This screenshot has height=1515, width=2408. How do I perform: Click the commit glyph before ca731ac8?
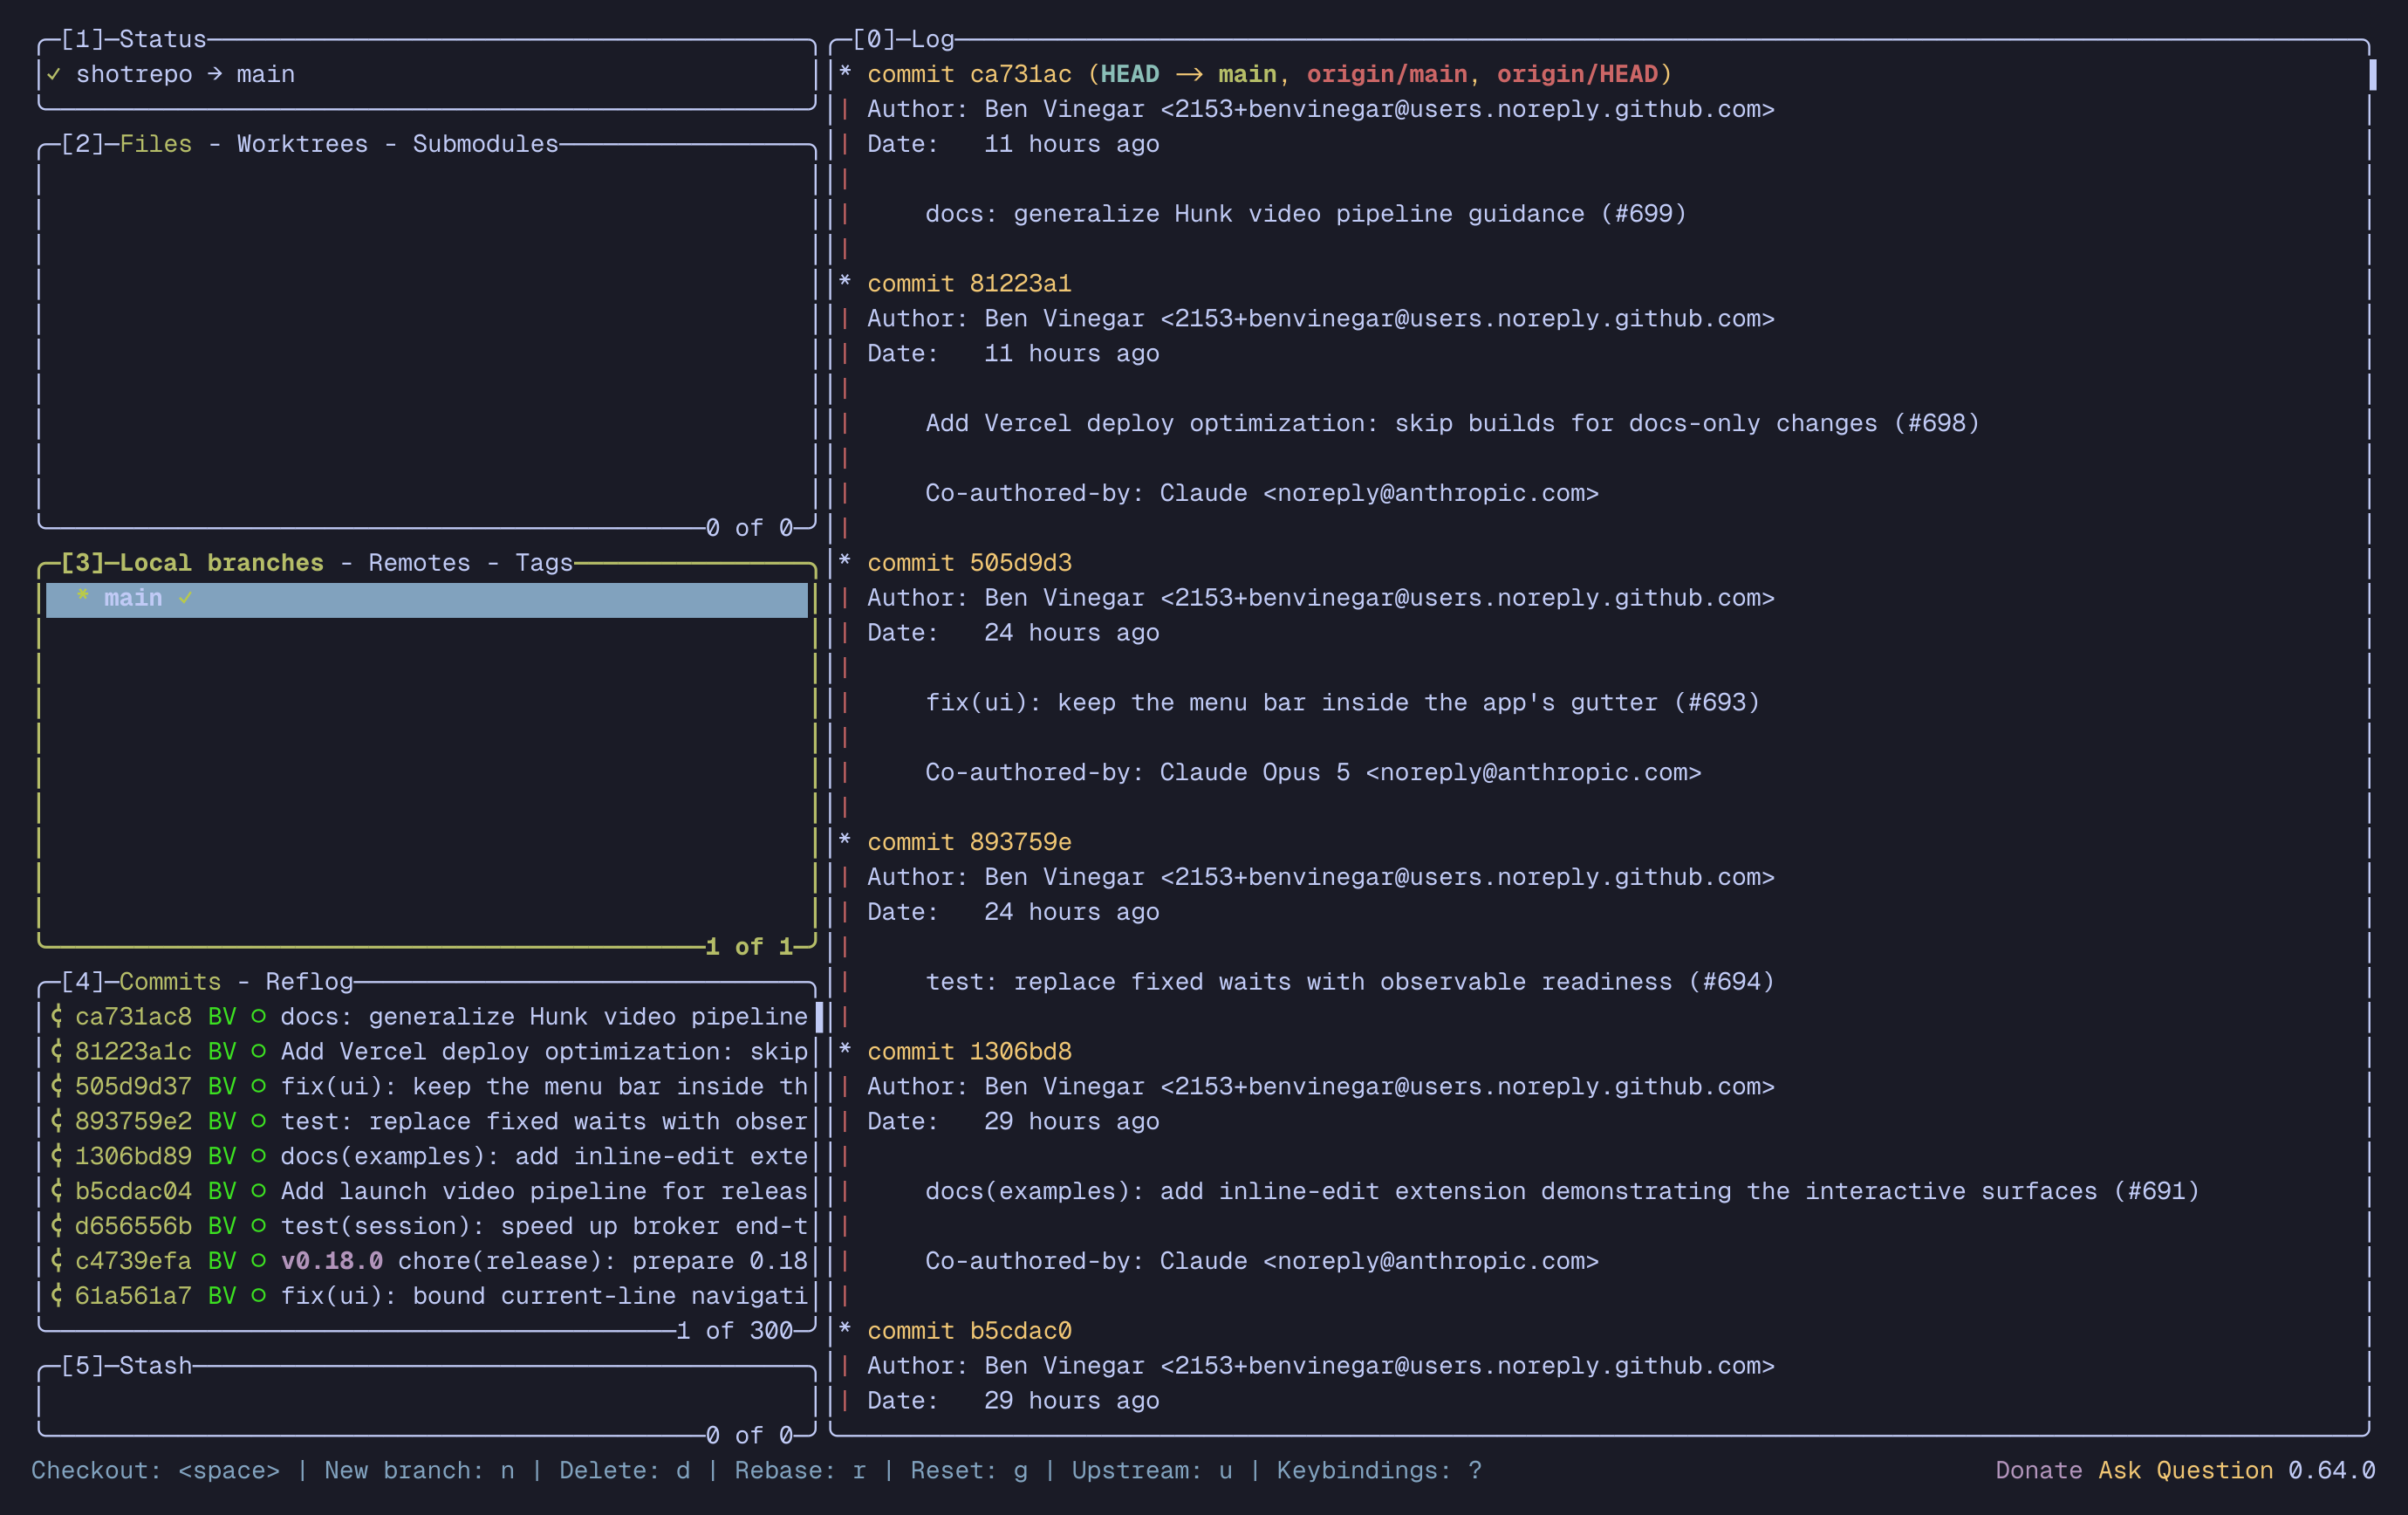point(56,1017)
